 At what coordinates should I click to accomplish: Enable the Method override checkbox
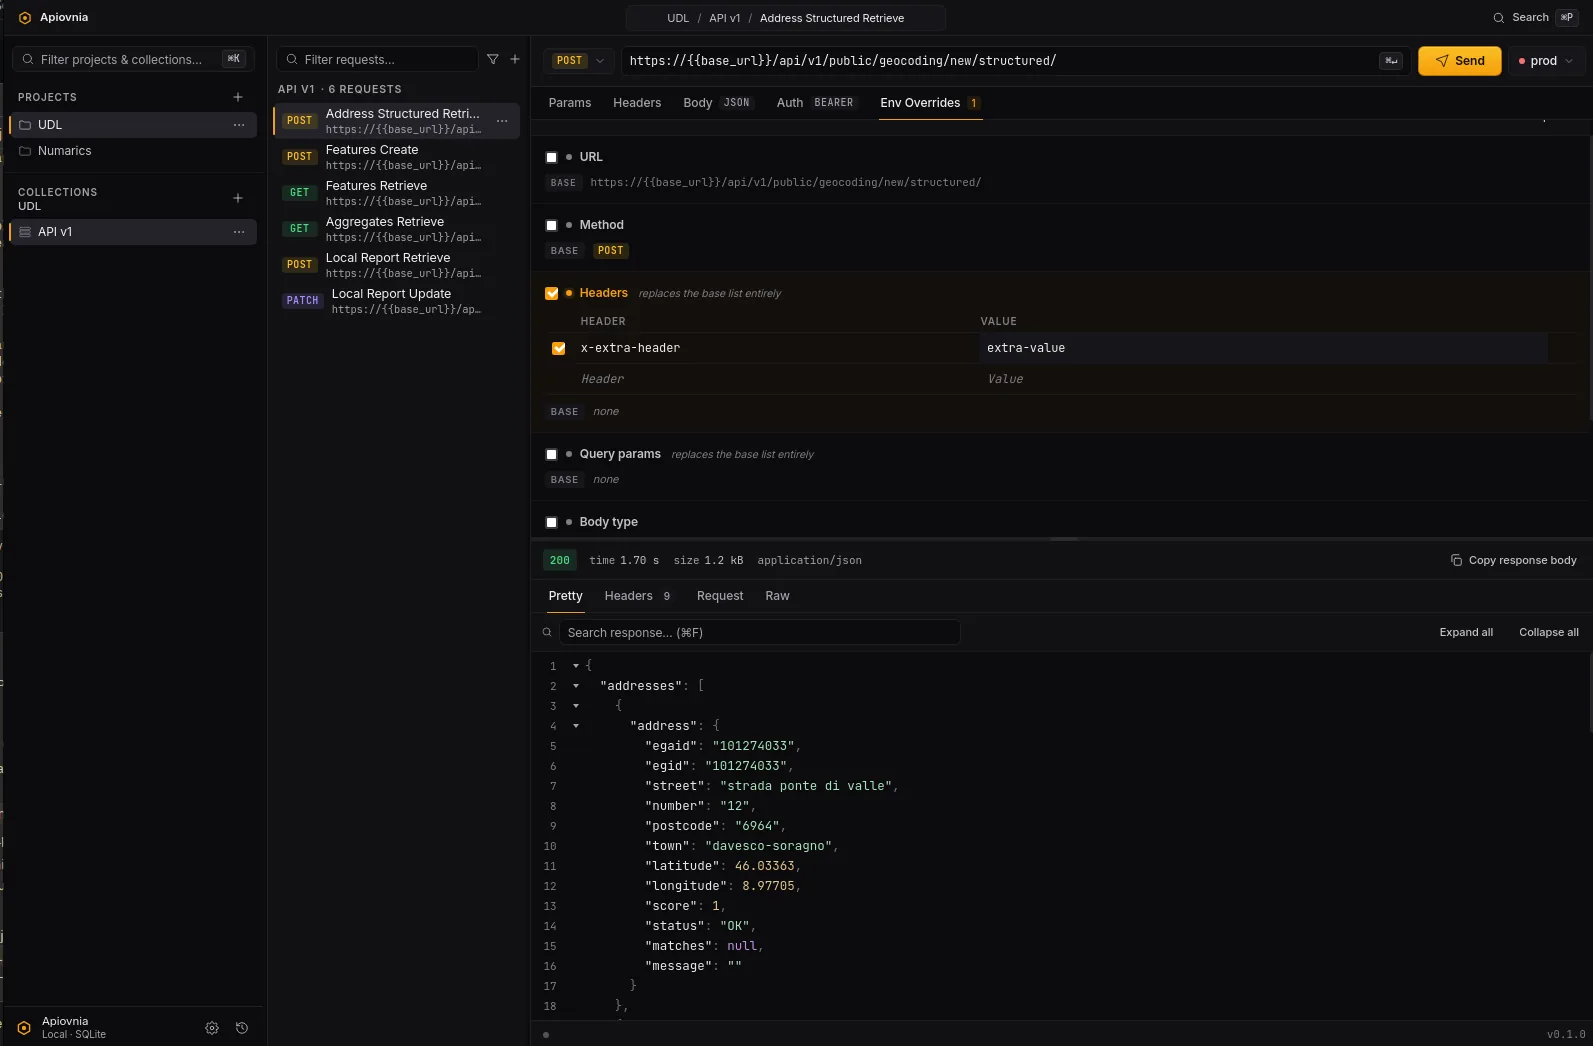click(x=551, y=225)
